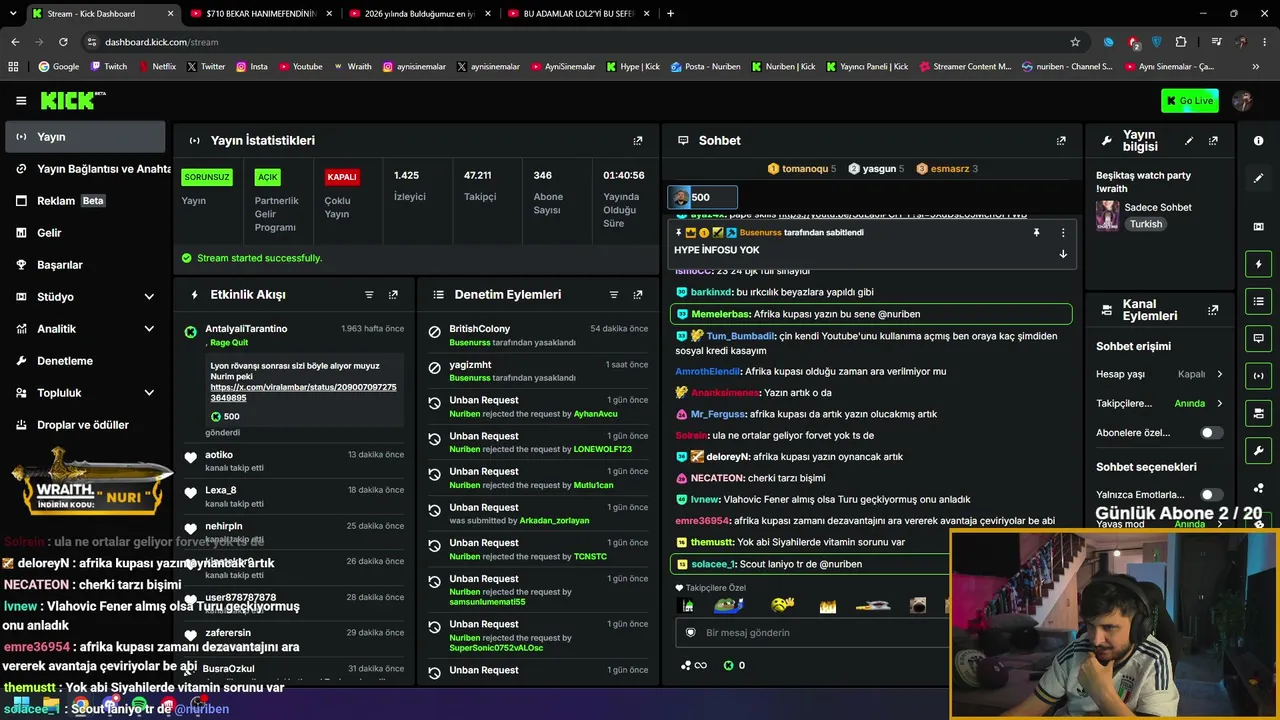Click yagizmht in Denetim Eylemleri
This screenshot has height=720, width=1280.
tap(470, 365)
